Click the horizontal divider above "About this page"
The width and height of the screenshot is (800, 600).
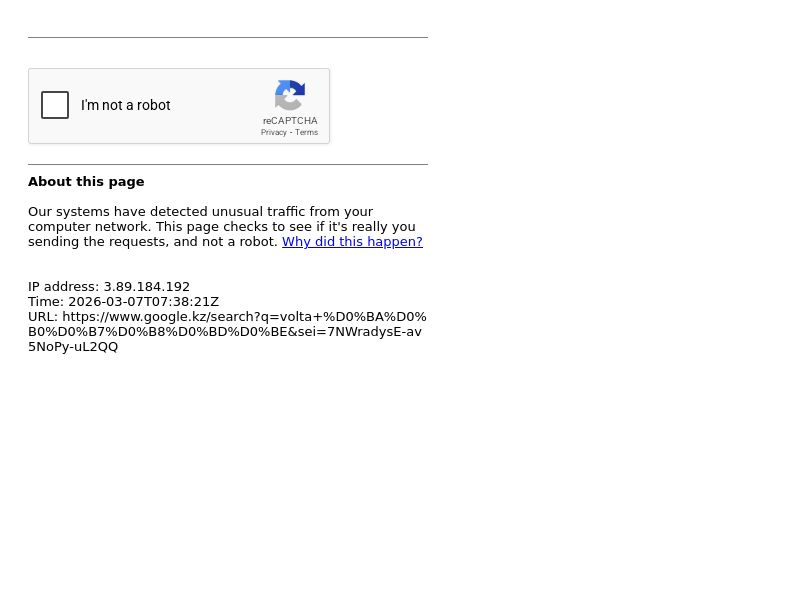228,164
